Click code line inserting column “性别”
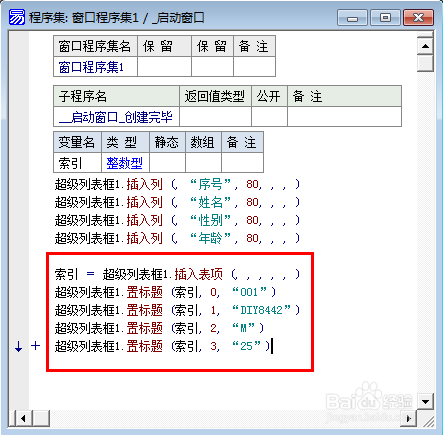Viewport: 443px width, 435px height. pos(177,220)
